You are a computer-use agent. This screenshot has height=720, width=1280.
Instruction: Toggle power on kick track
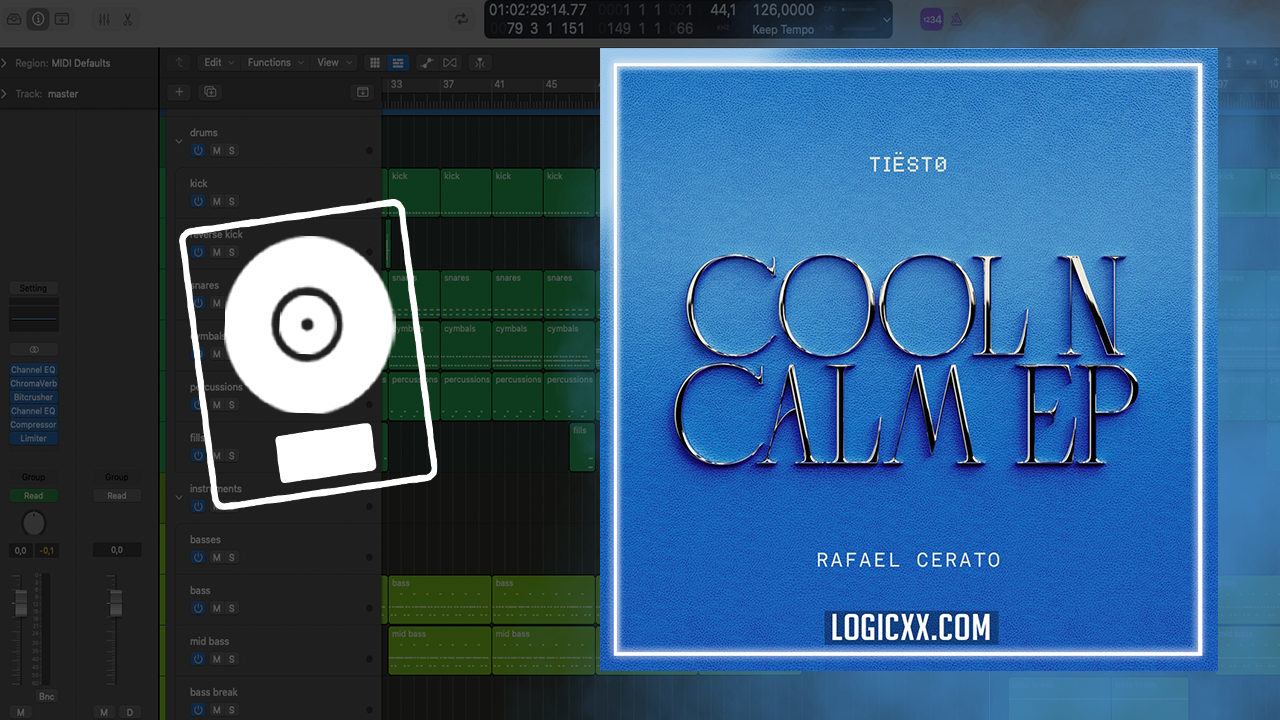click(198, 201)
